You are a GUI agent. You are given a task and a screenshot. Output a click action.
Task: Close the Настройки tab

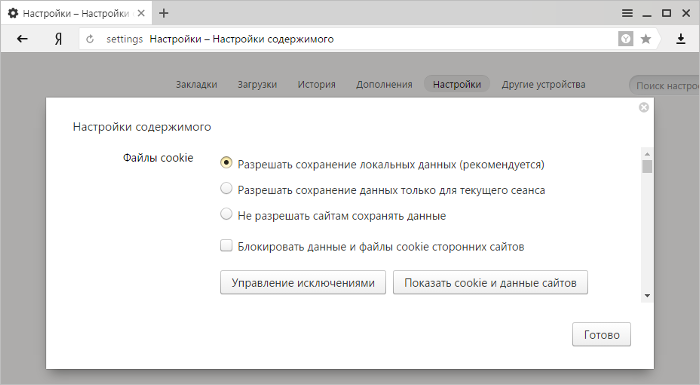141,13
